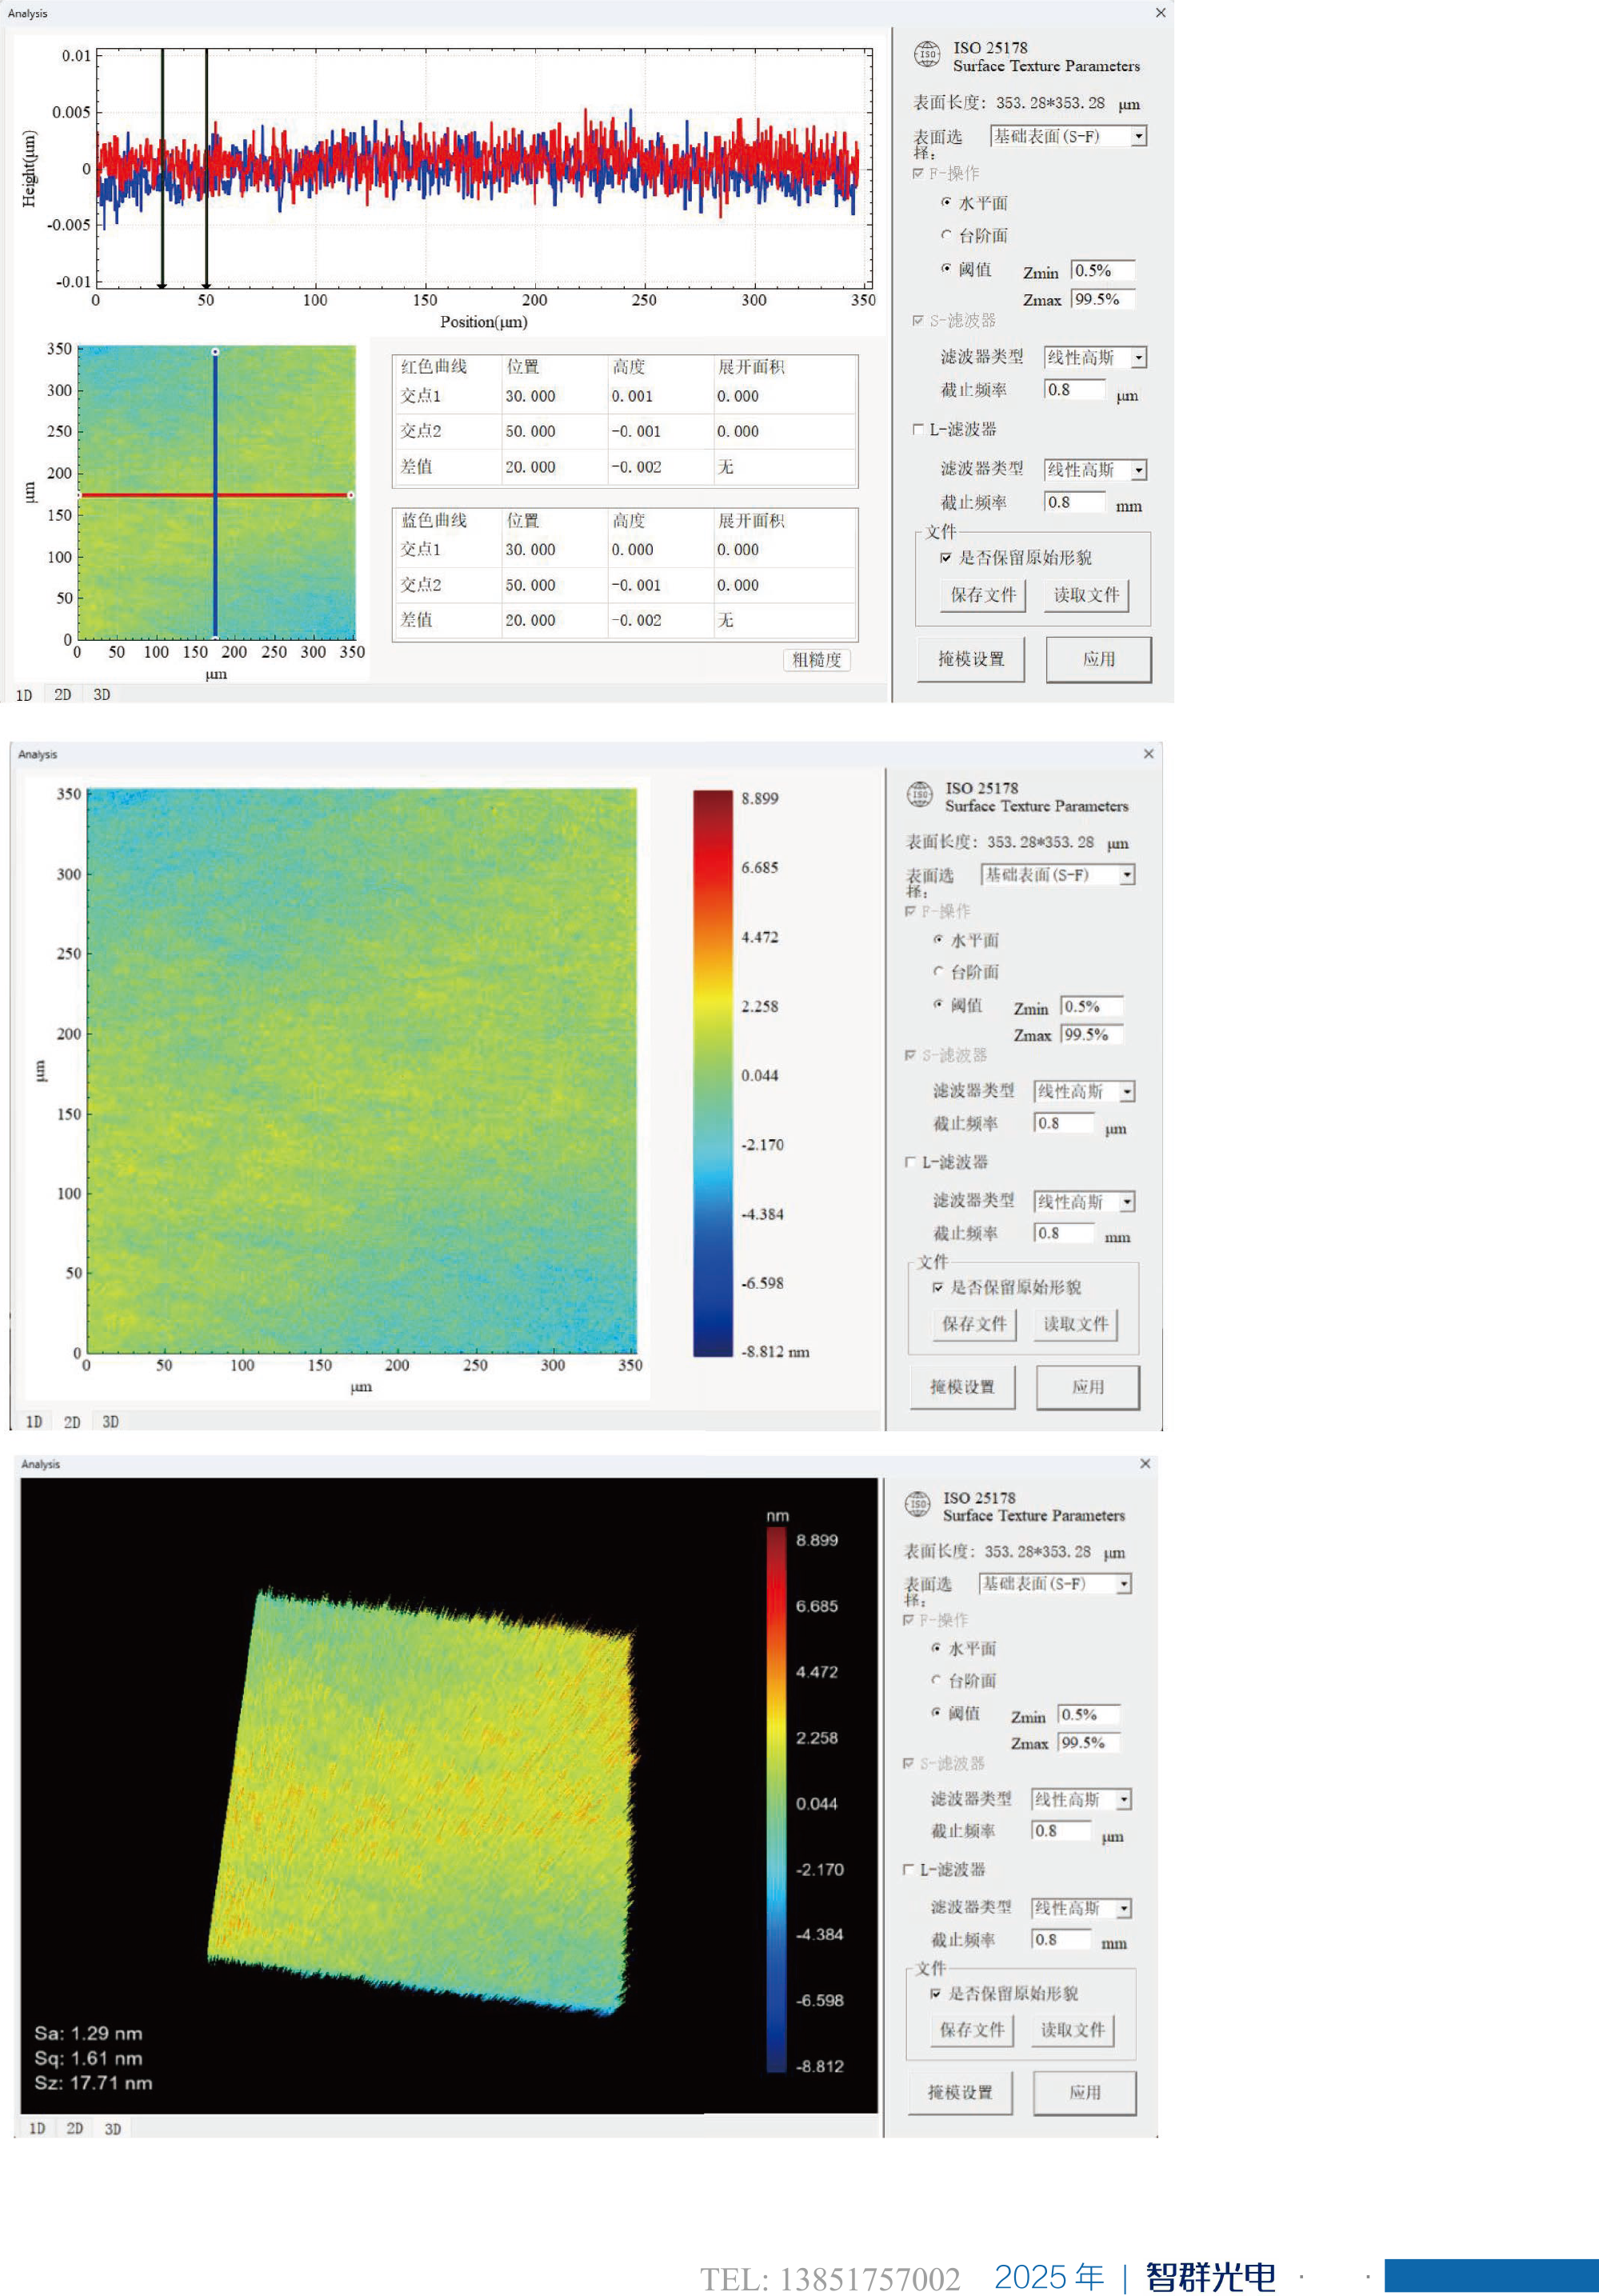Click the 粗糙度 button below the intersection tables
Screen dimensions: 1599x2296
coord(816,659)
